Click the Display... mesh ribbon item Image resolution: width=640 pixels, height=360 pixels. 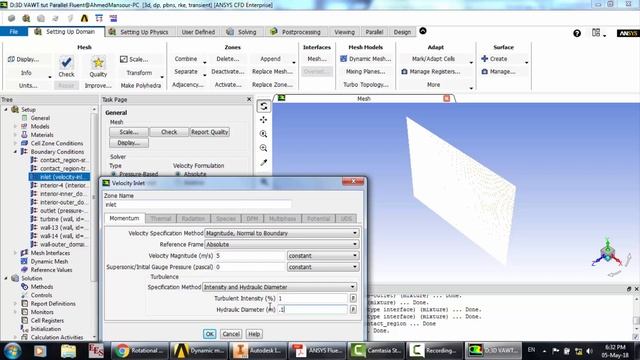click(24, 59)
